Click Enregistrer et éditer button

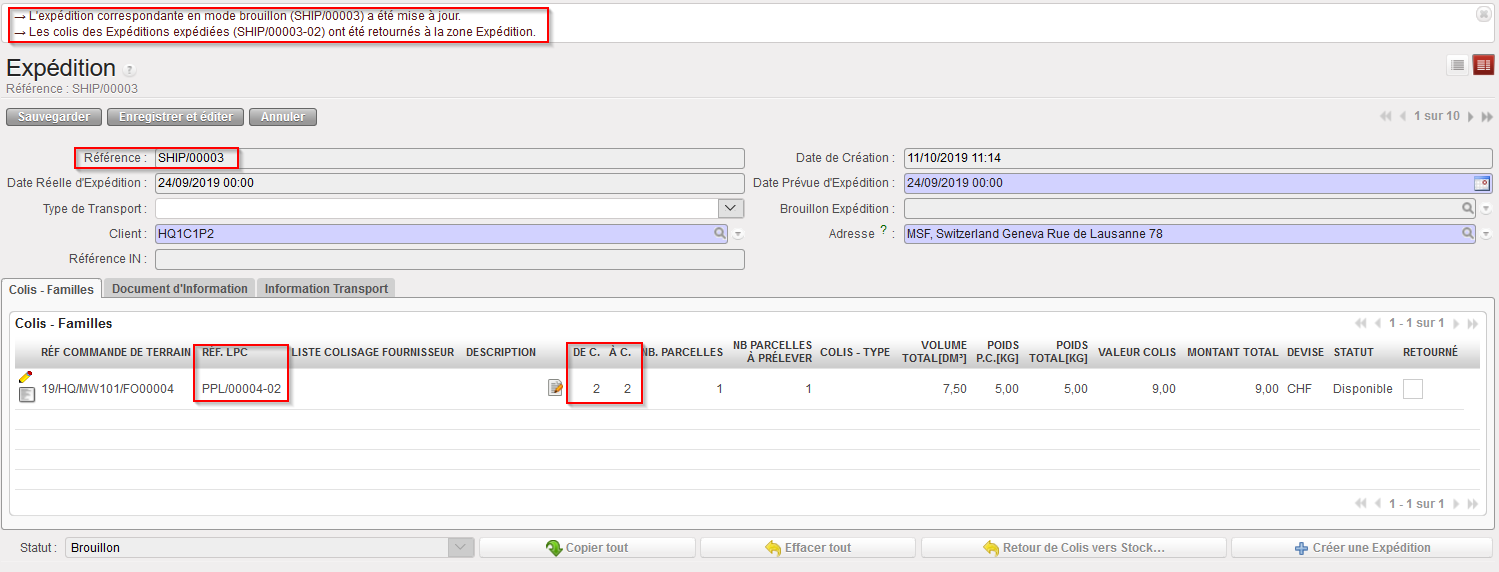pos(176,117)
